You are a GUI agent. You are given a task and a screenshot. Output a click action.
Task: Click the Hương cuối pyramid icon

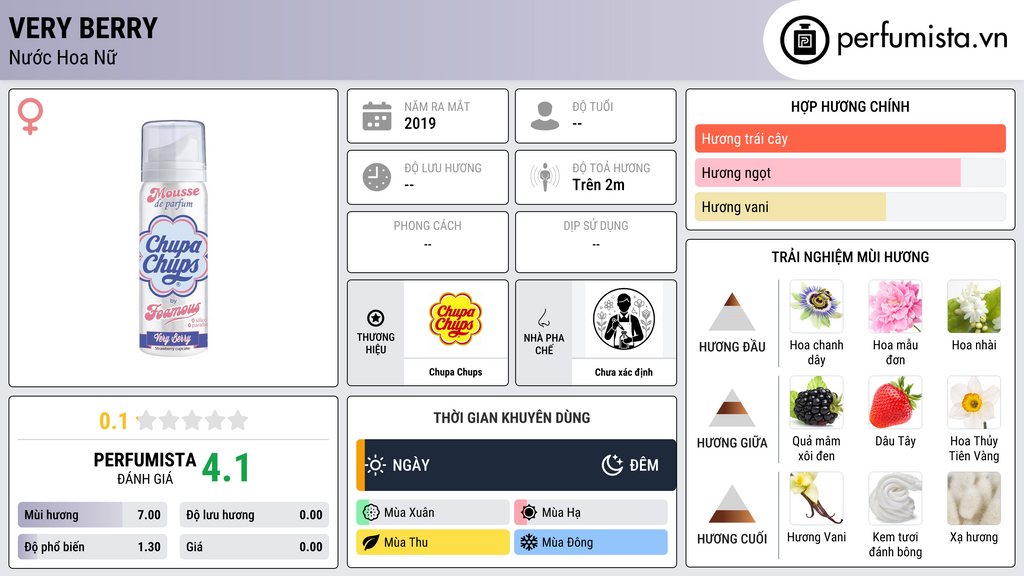[x=732, y=504]
